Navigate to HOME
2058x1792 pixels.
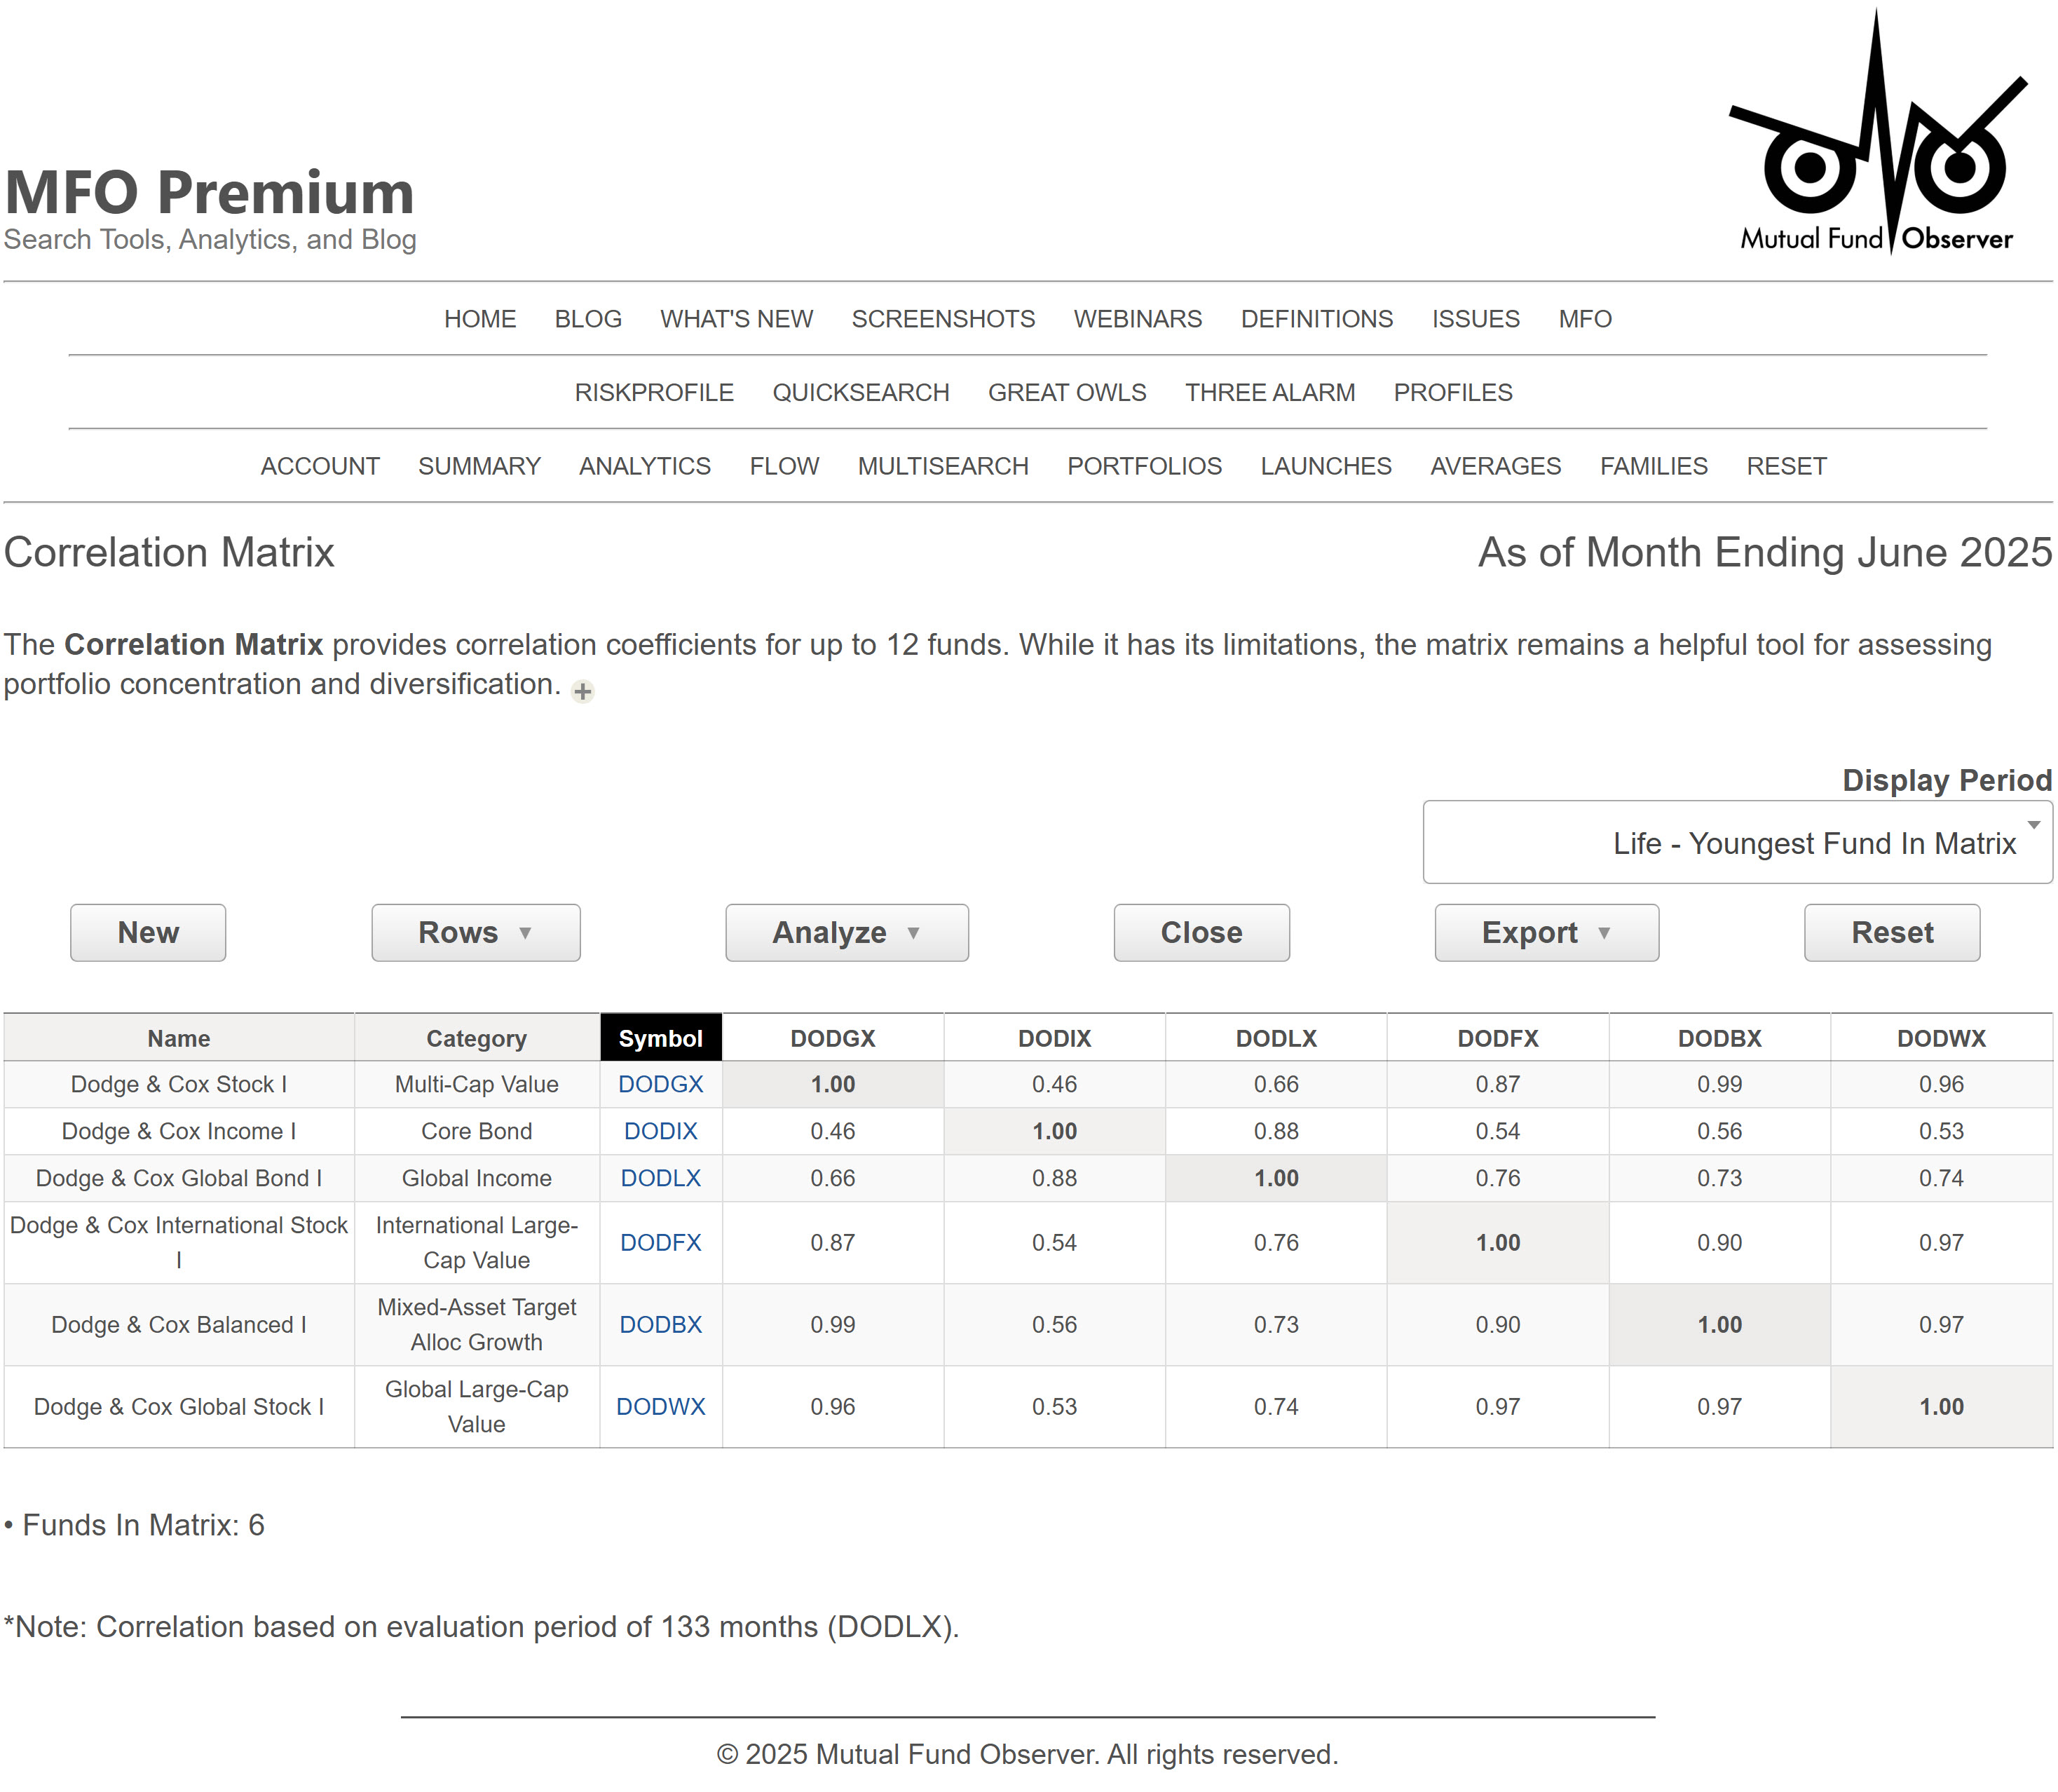tap(480, 318)
